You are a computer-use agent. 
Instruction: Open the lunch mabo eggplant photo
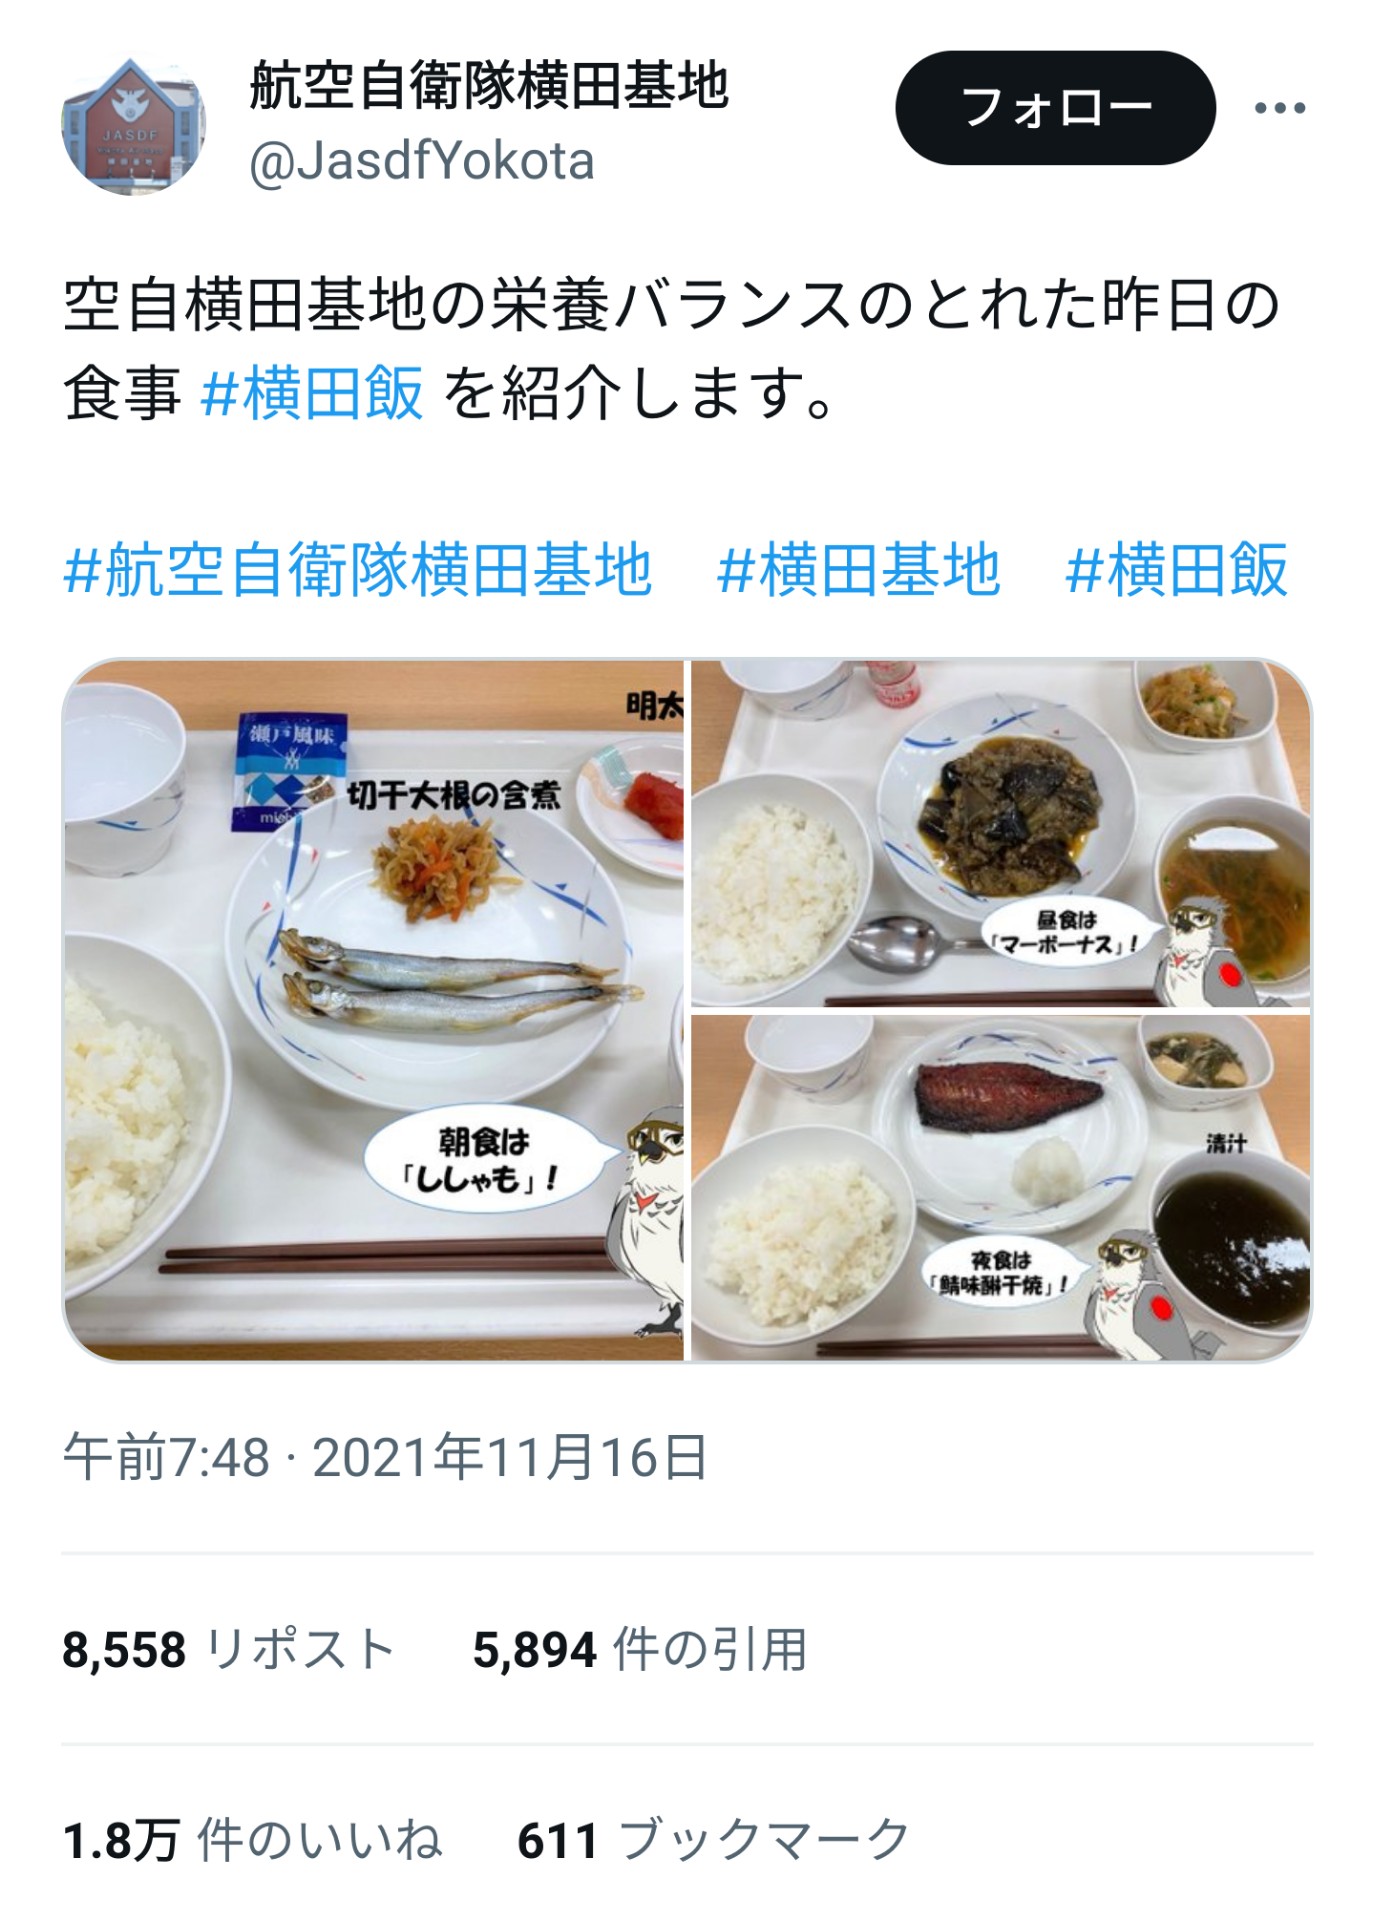pos(1001,833)
